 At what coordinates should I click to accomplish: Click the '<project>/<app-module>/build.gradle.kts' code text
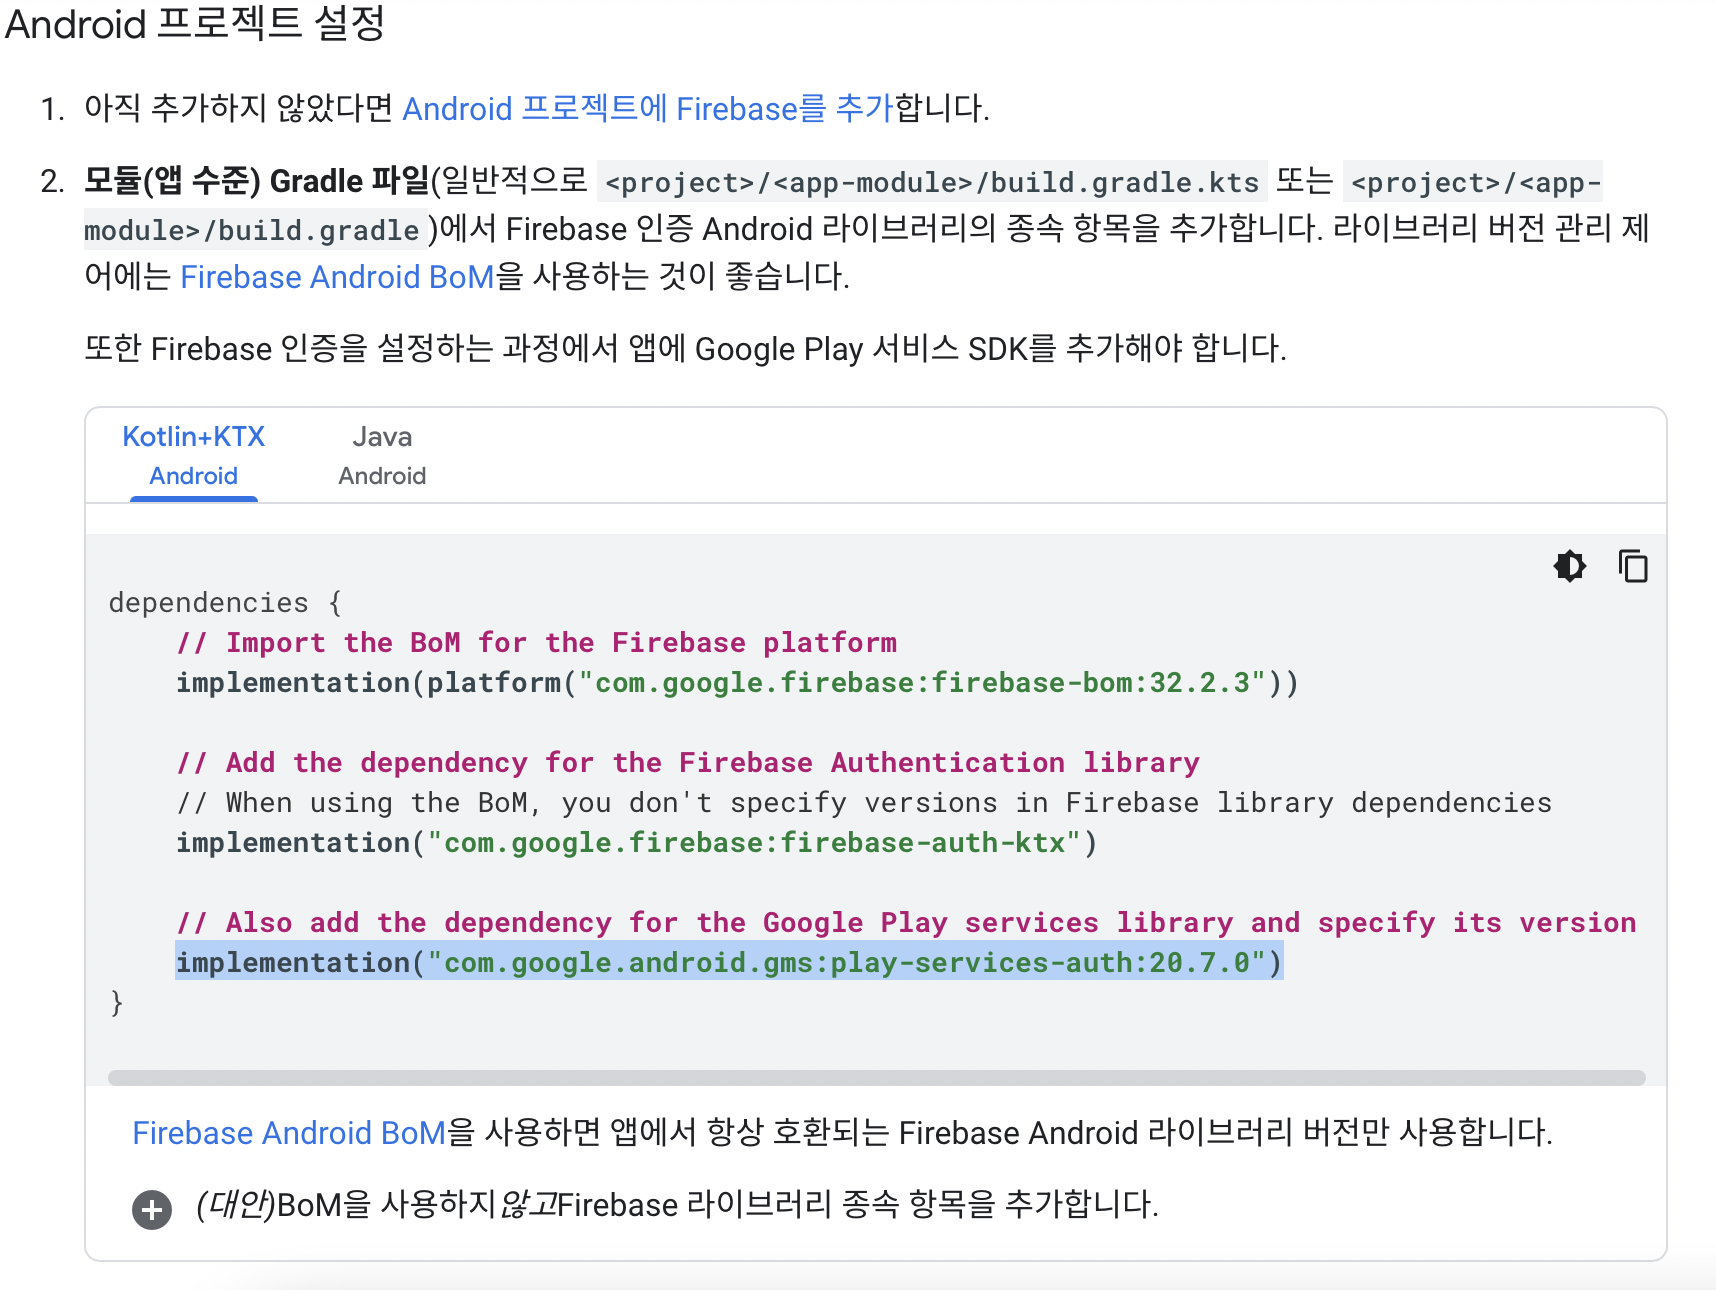click(932, 182)
